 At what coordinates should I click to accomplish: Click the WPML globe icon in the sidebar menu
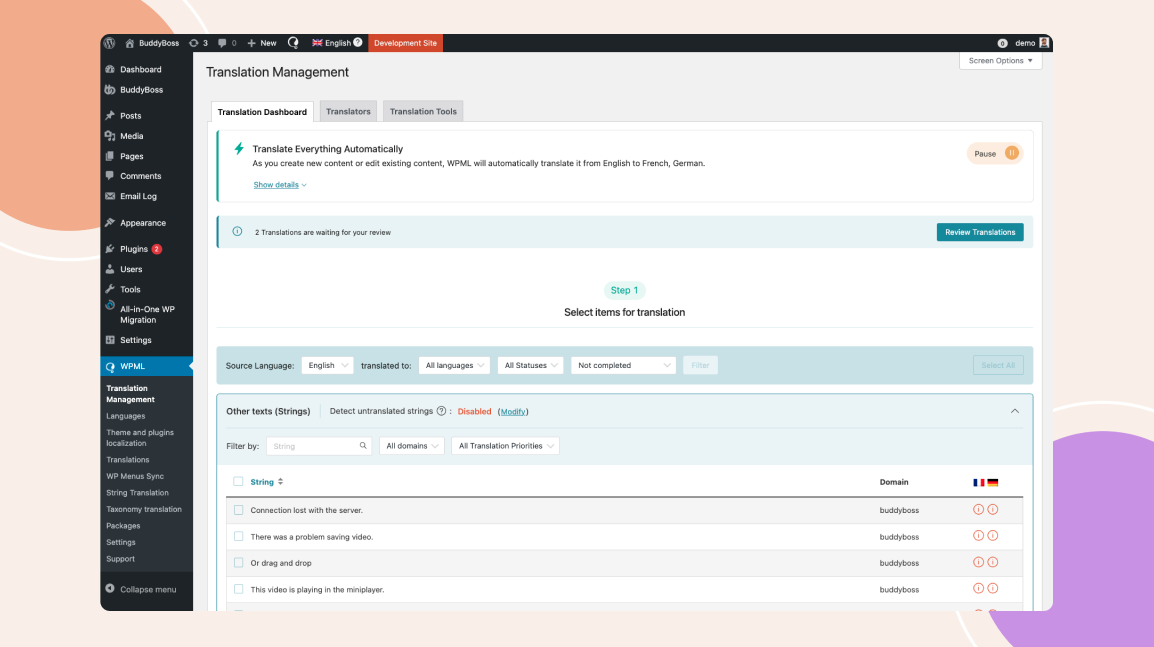[111, 366]
